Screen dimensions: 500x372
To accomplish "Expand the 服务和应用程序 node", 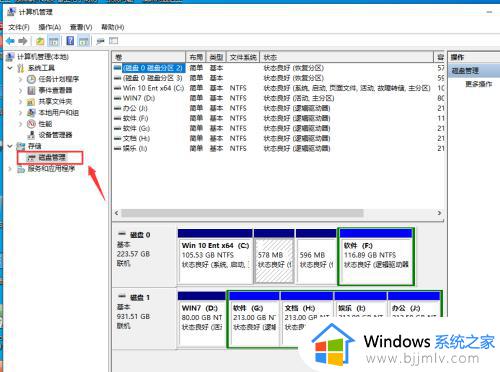I will pos(10,169).
